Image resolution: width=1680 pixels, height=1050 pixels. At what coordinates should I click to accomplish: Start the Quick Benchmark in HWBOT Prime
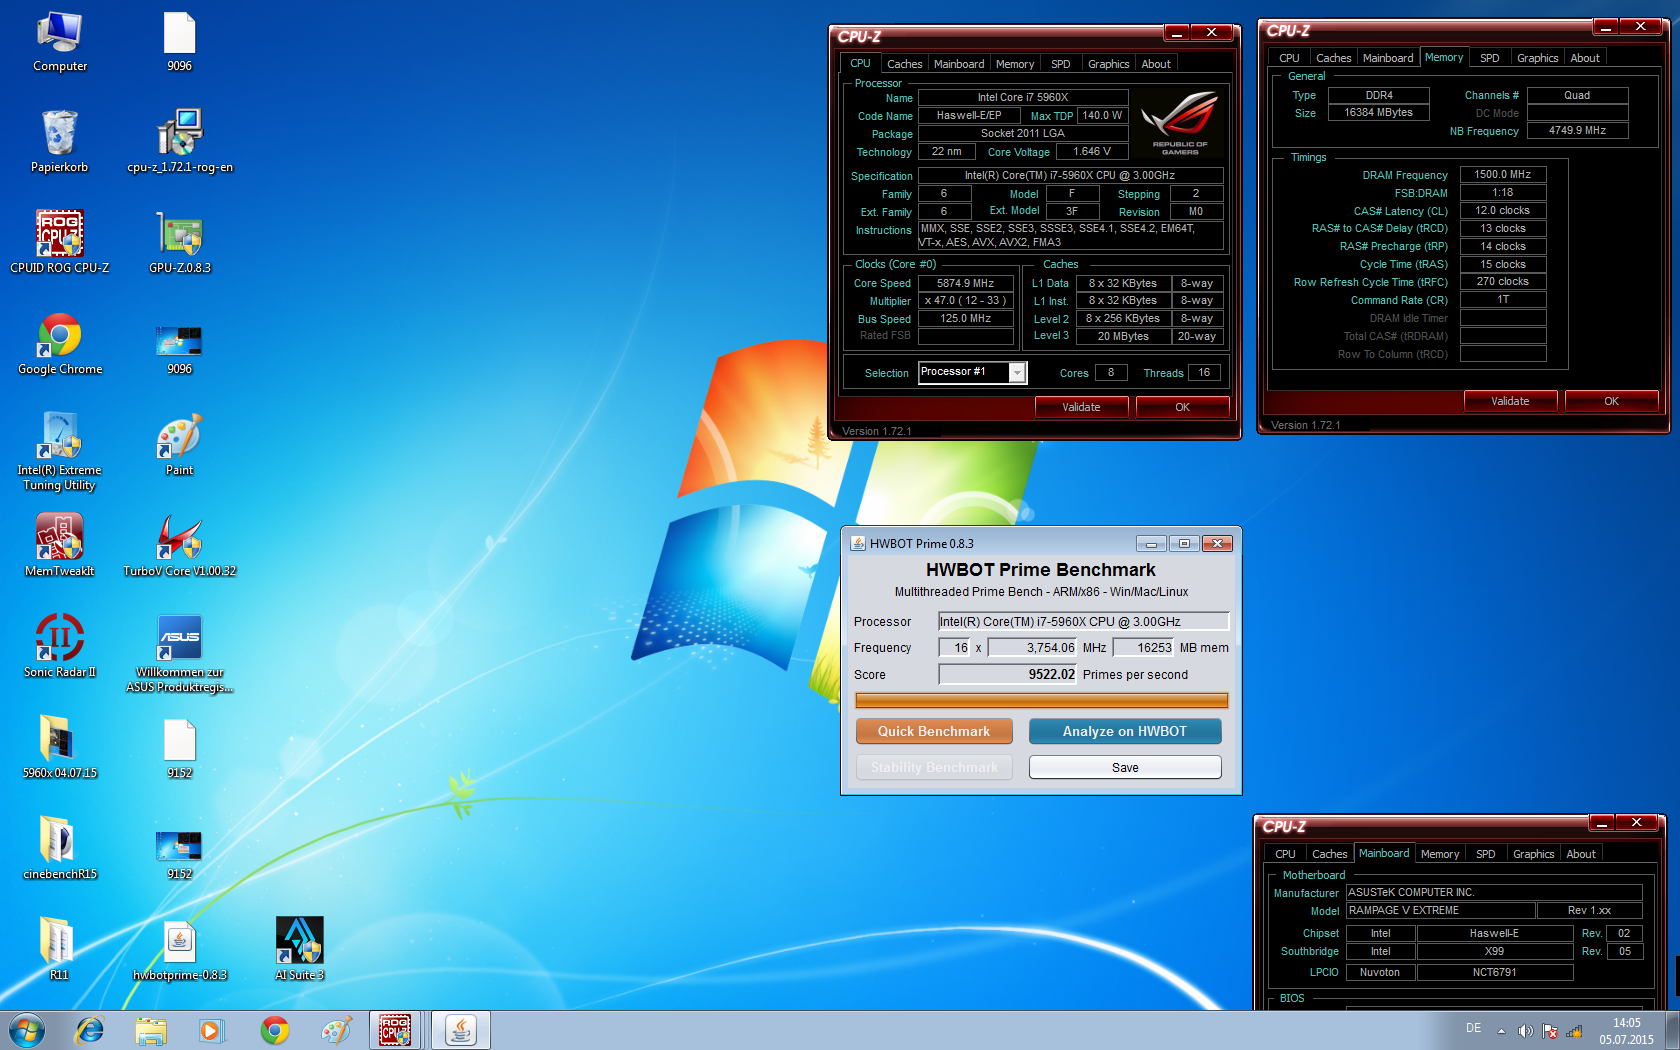tap(934, 731)
